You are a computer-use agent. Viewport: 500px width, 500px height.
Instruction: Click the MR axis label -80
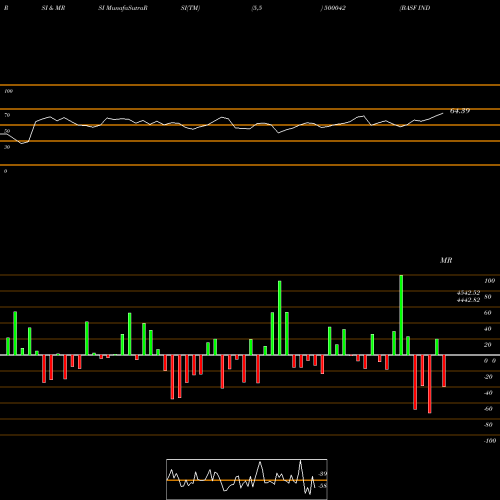click(488, 425)
